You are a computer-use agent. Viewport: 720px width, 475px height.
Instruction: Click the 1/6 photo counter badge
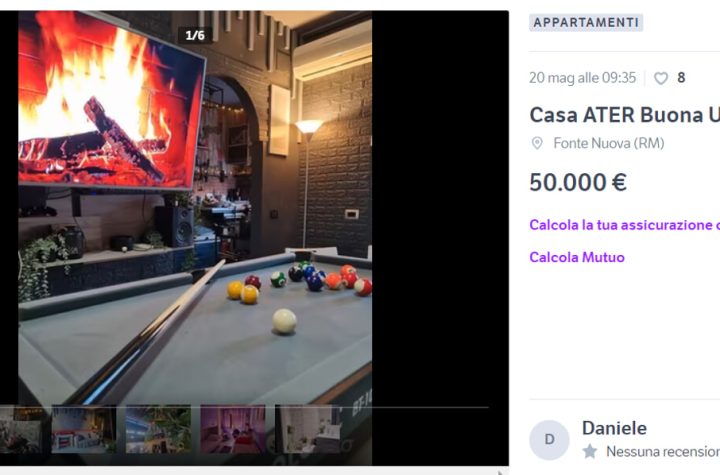195,35
